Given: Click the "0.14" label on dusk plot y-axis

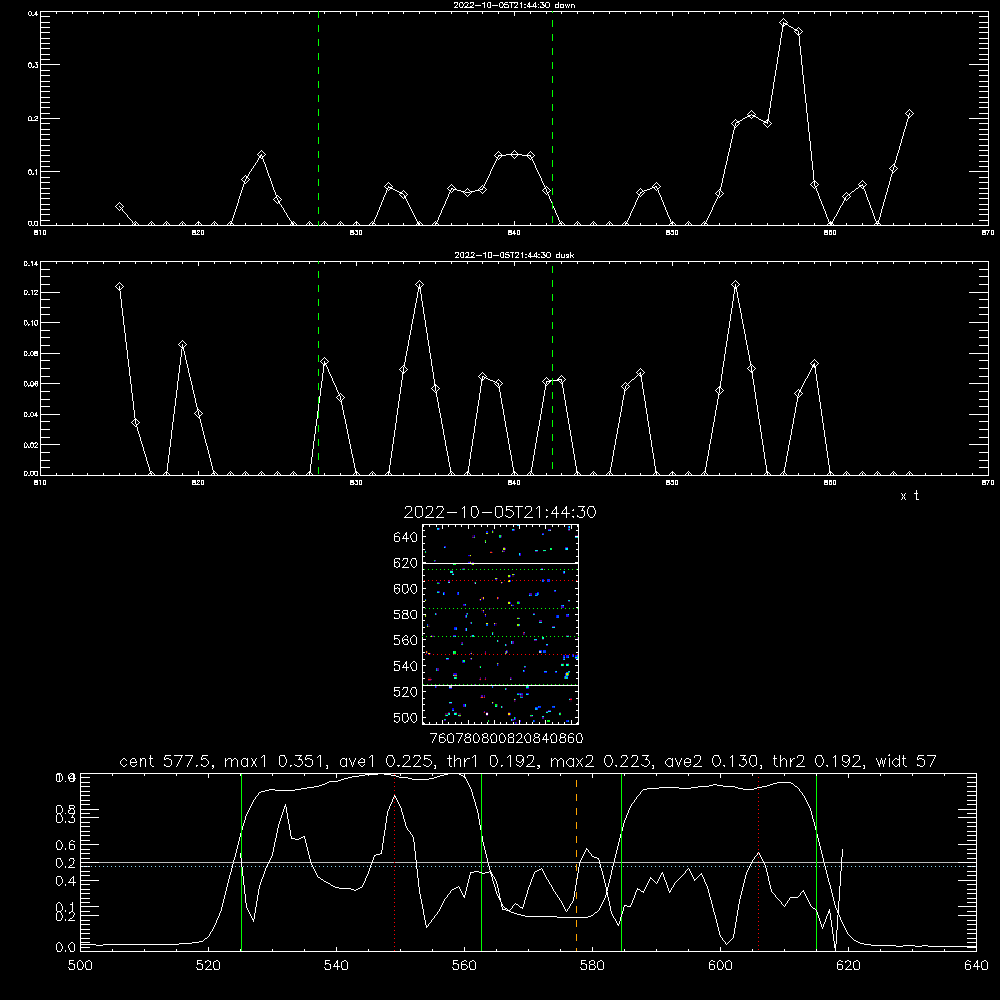Looking at the screenshot, I should coord(31,263).
